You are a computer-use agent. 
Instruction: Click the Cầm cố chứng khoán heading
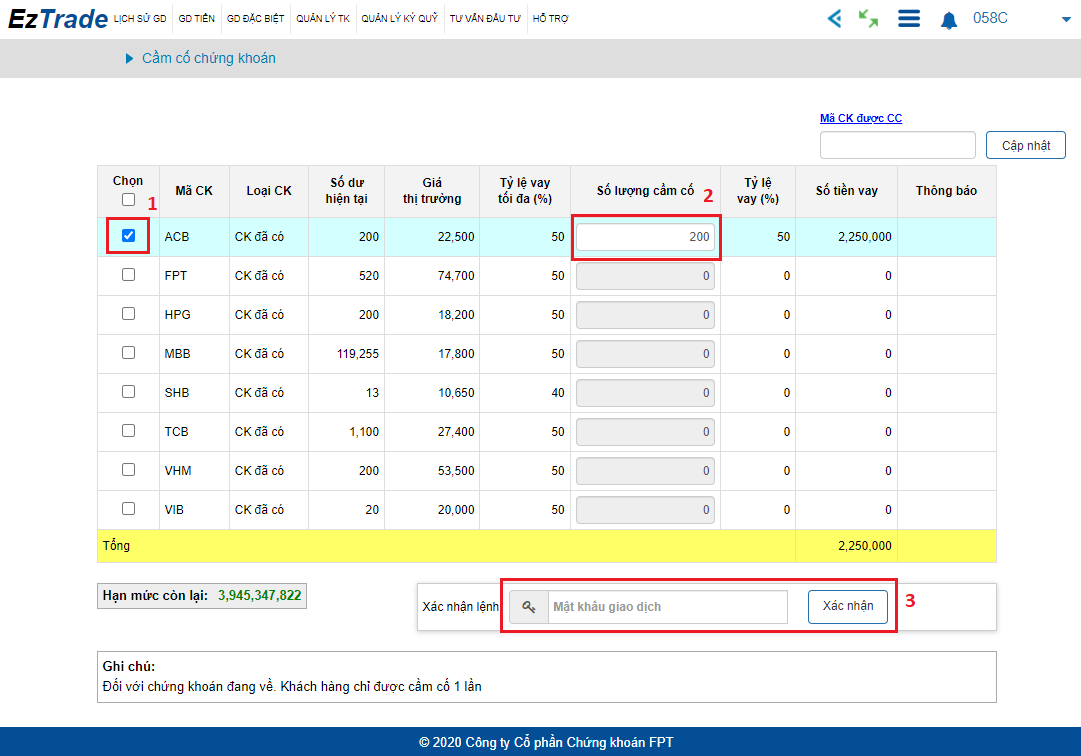click(x=209, y=59)
